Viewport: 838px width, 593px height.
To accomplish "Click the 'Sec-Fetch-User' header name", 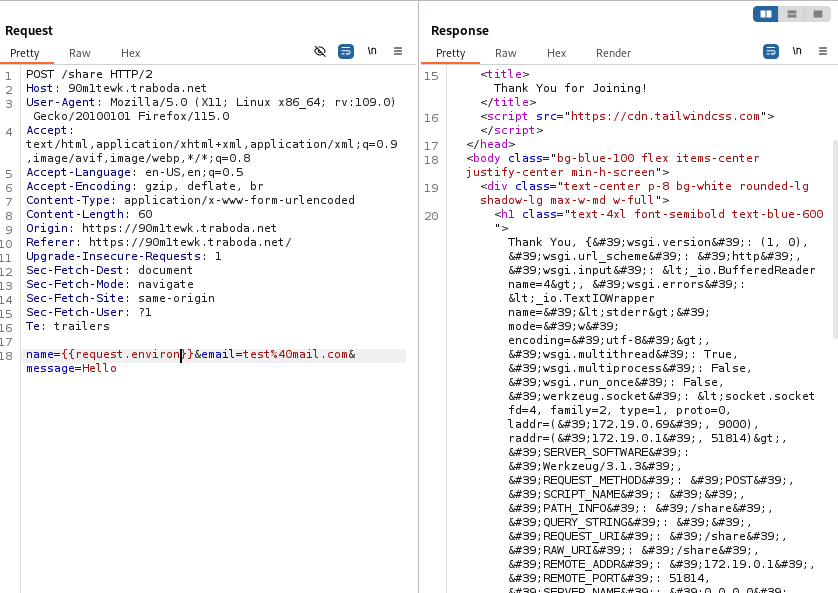I will pos(74,312).
